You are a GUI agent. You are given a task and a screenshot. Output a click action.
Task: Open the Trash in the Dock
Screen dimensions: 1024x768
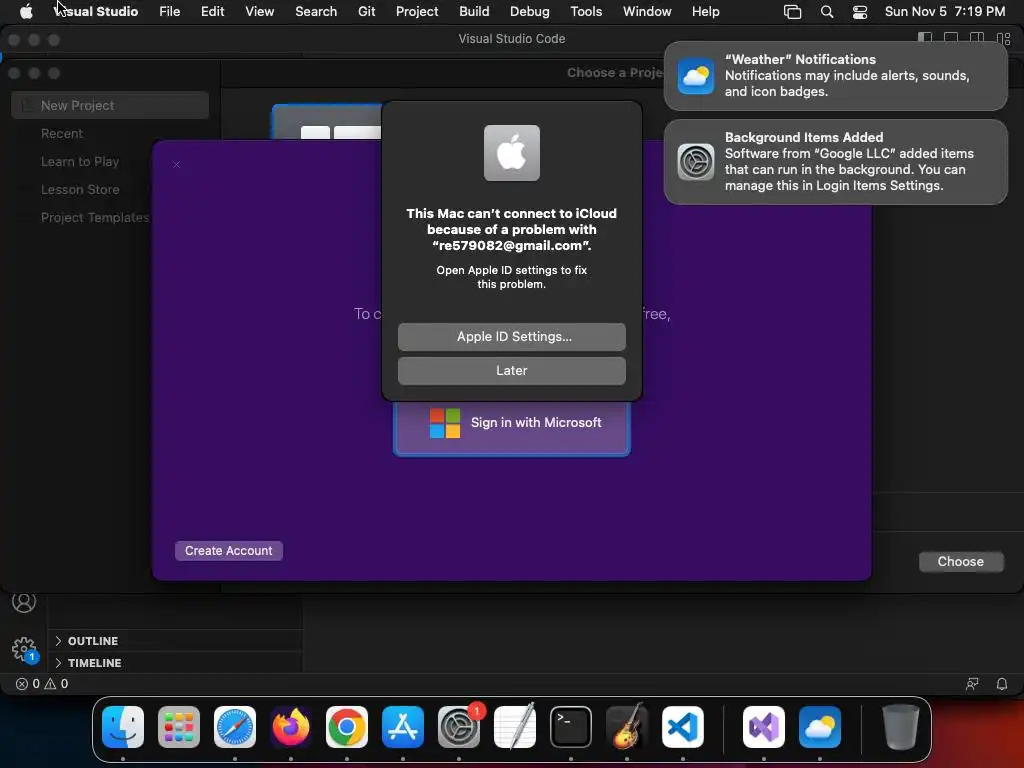[901, 727]
